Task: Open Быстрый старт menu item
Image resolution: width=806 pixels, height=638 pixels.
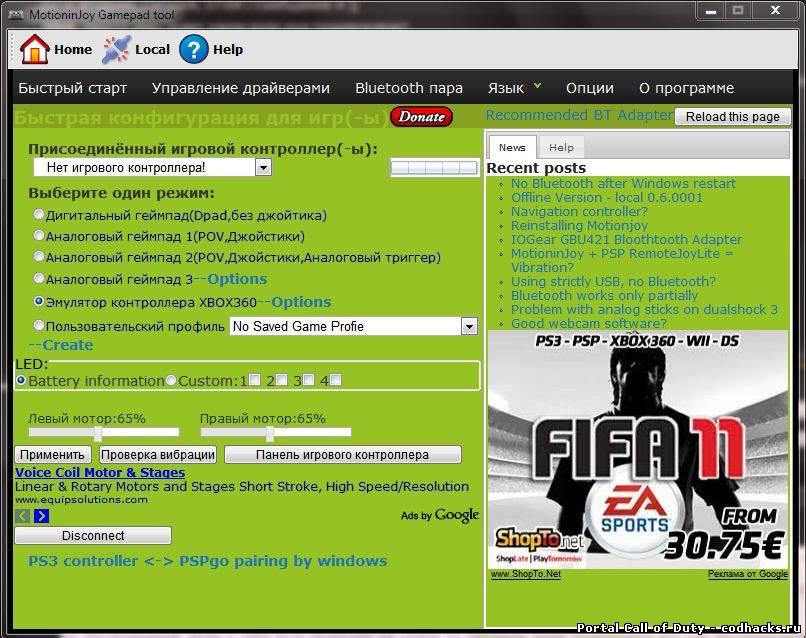Action: (72, 88)
